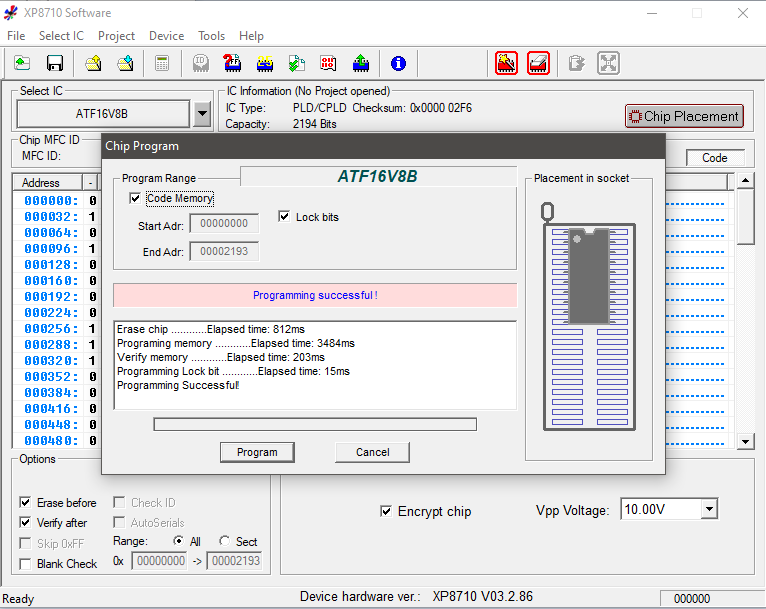Open the Select IC menu

tap(61, 36)
